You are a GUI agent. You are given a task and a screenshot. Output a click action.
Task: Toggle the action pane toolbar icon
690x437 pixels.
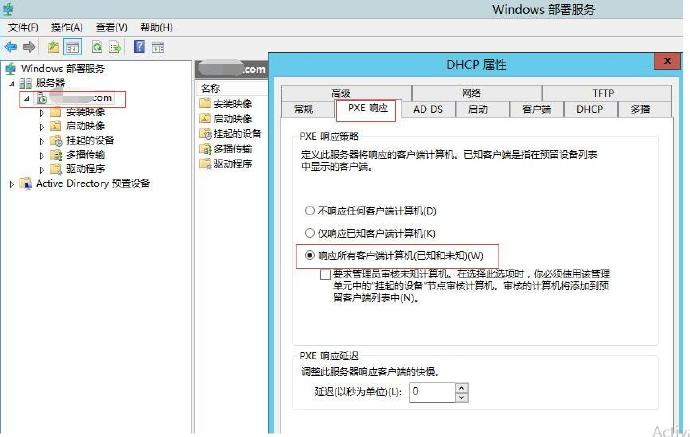click(x=158, y=47)
